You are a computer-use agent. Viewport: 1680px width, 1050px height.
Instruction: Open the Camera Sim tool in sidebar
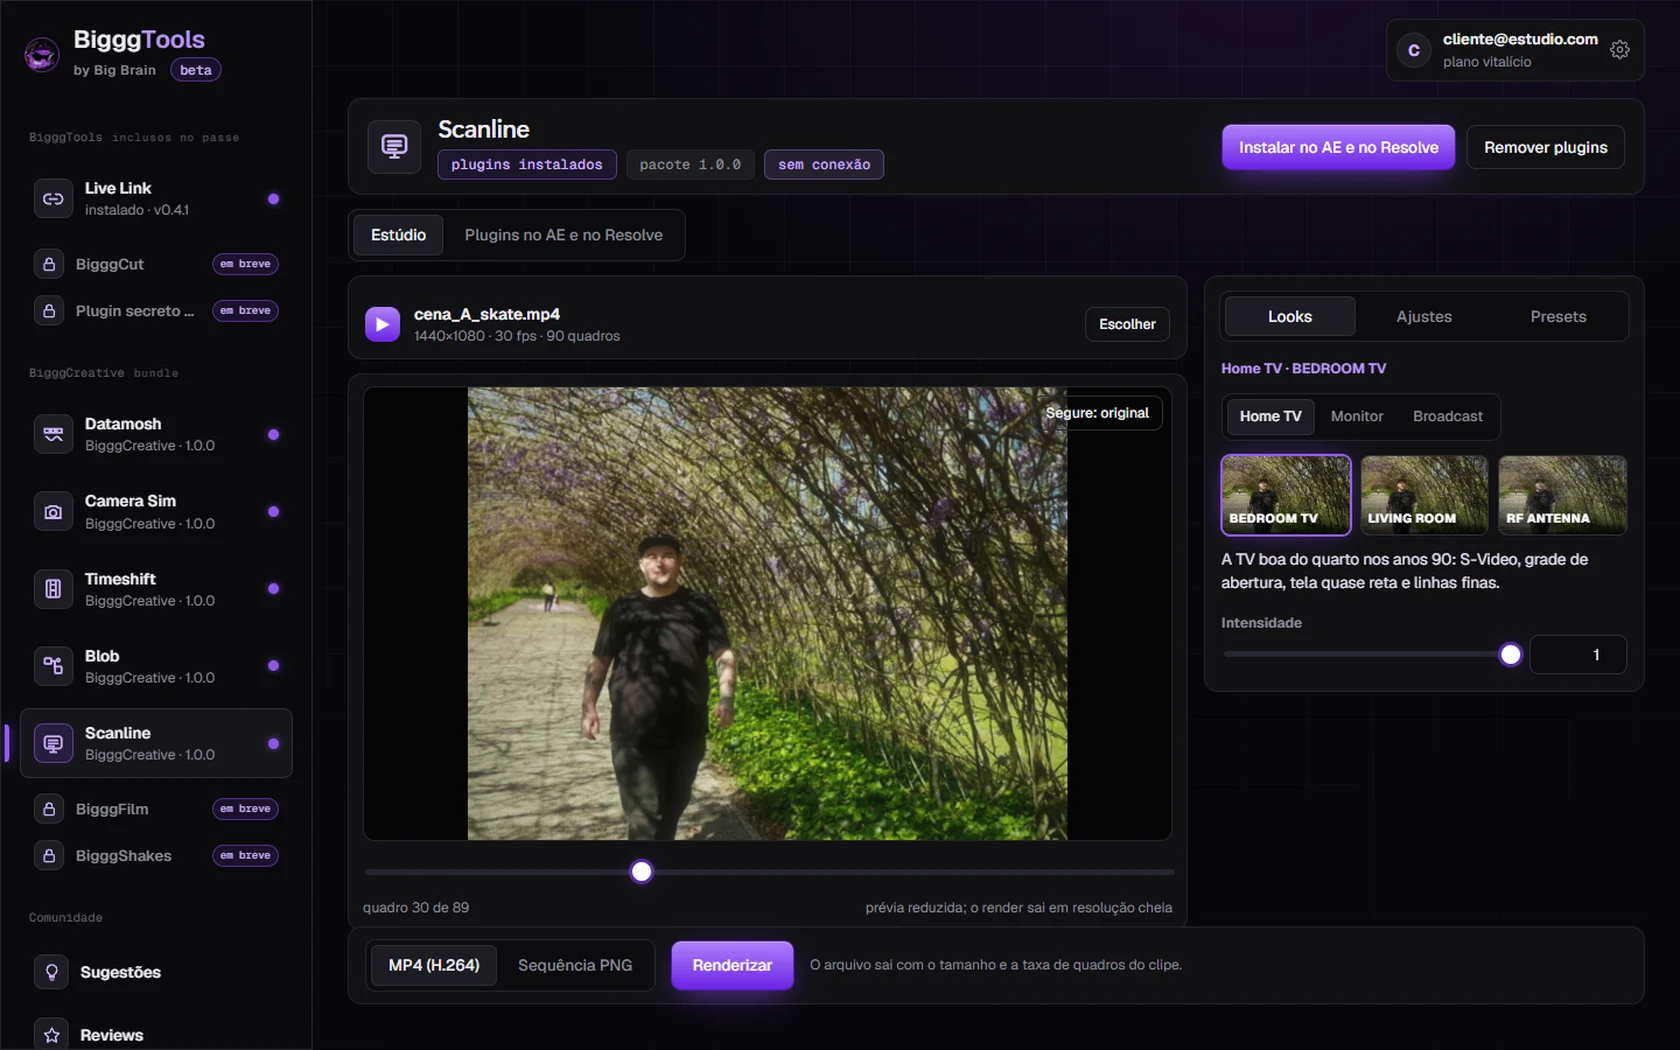click(156, 512)
